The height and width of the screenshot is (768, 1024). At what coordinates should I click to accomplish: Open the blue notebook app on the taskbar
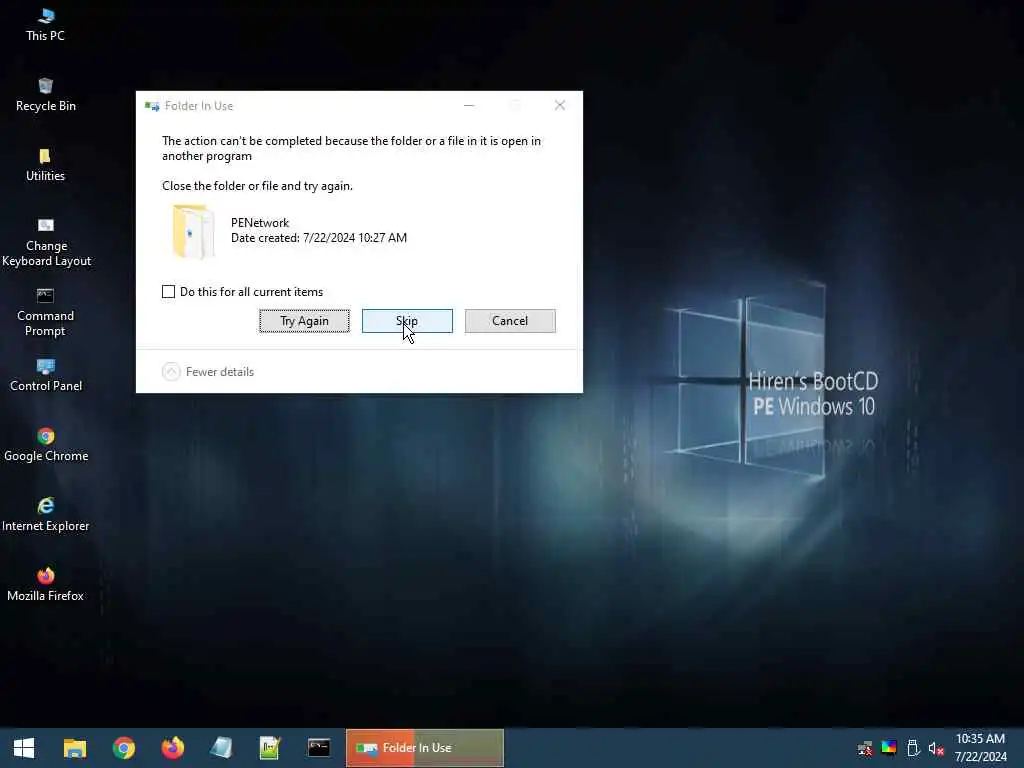coord(221,748)
